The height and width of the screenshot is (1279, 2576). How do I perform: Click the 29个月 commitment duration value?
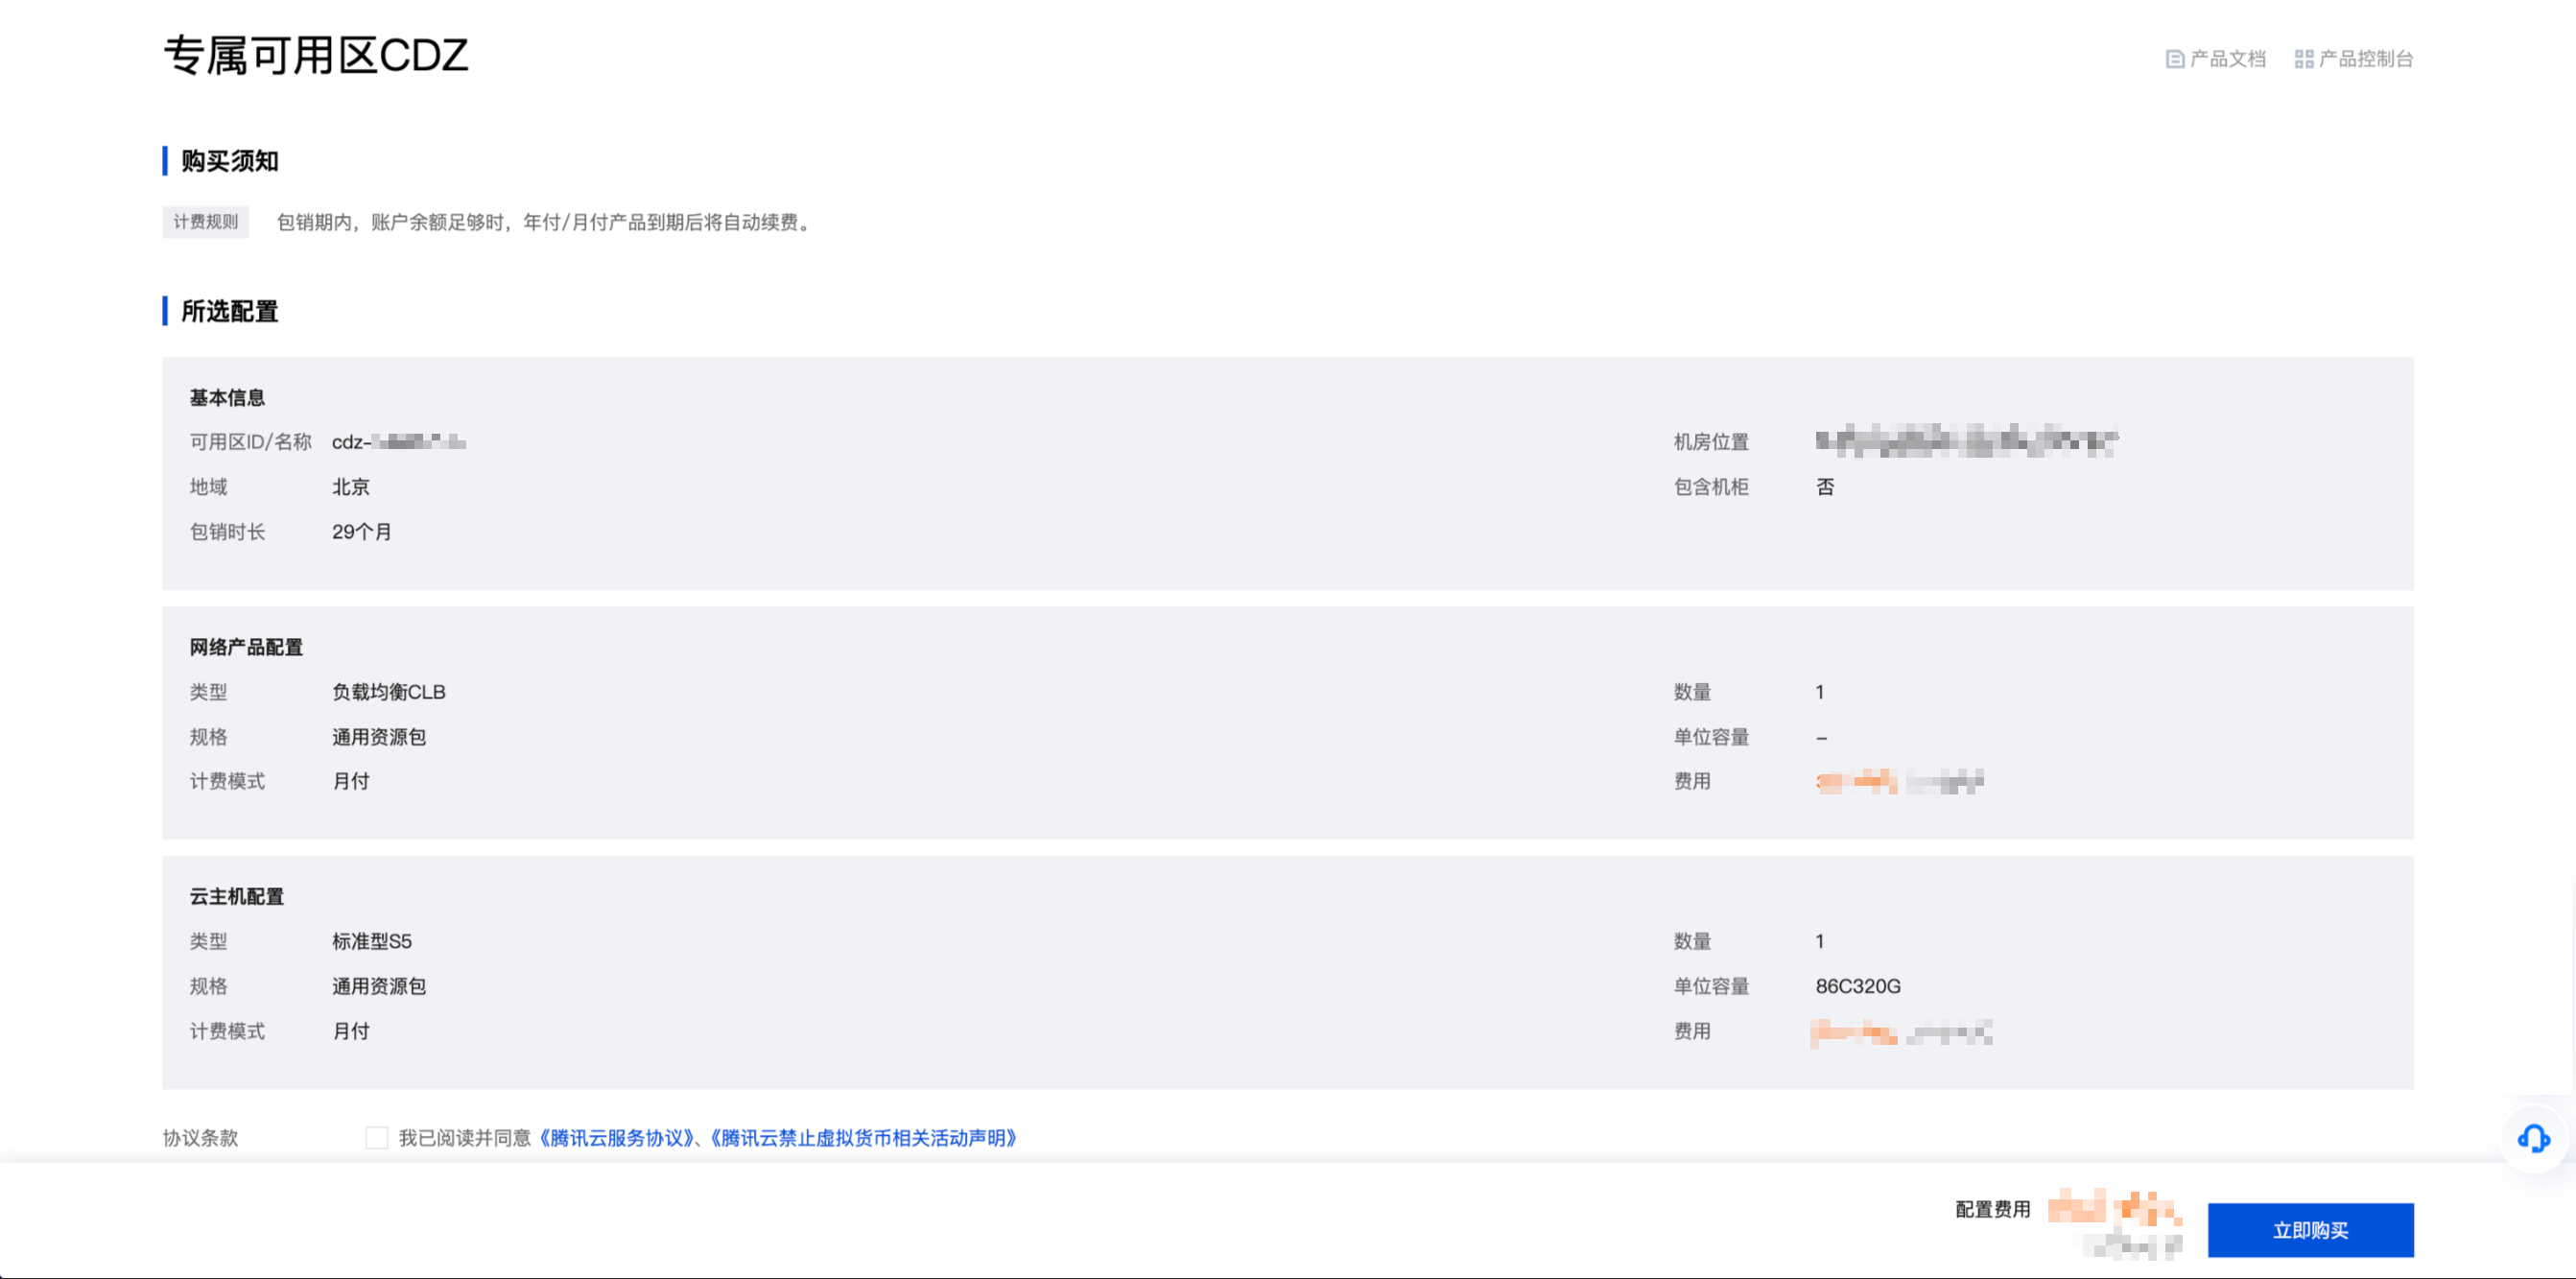[361, 532]
